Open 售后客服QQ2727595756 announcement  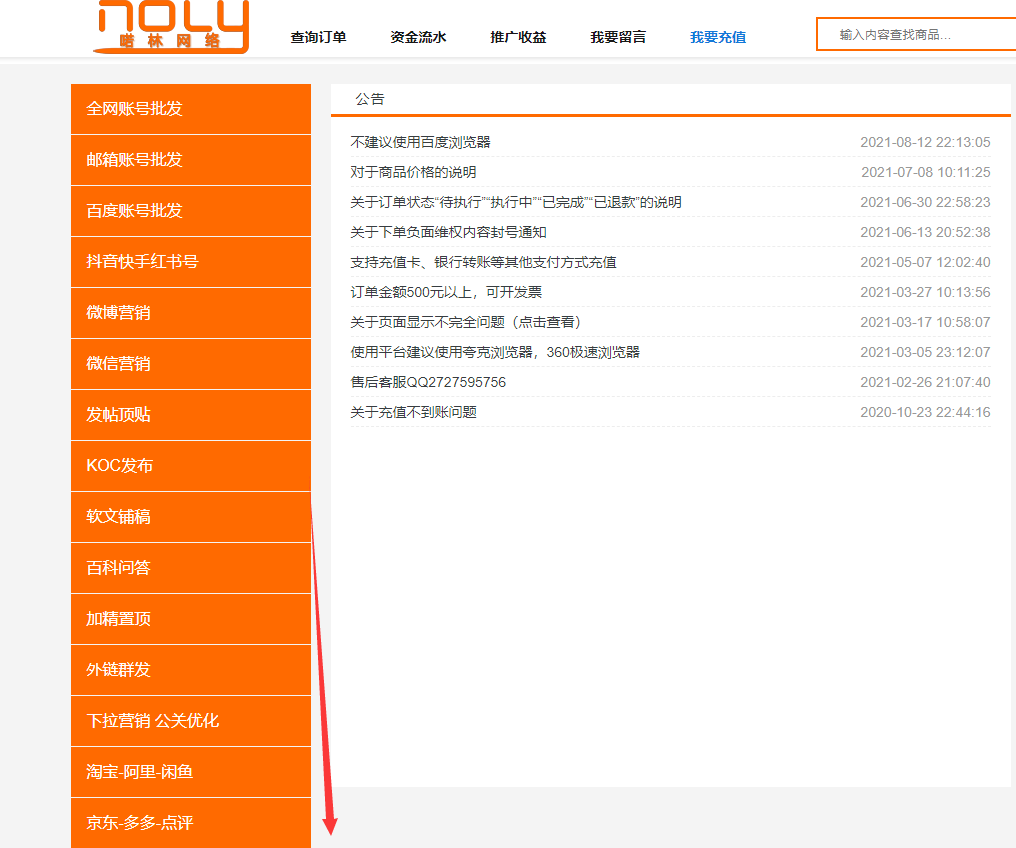click(x=428, y=382)
